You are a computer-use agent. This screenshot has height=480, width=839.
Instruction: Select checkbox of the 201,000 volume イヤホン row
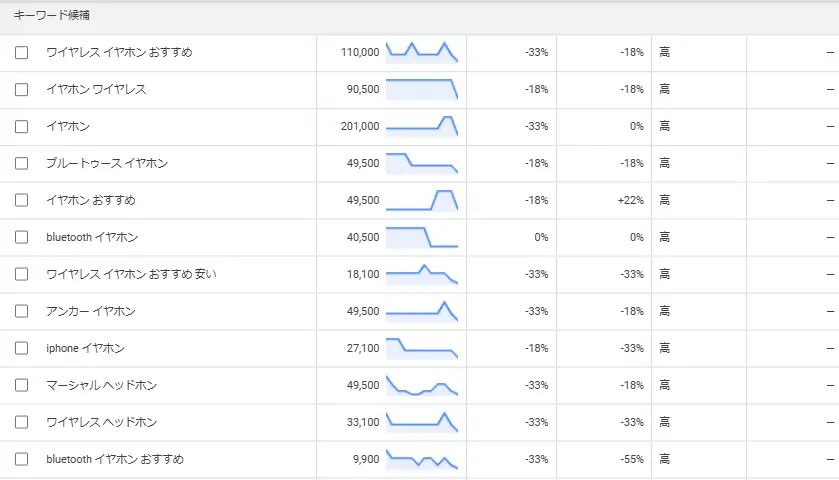pyautogui.click(x=22, y=127)
